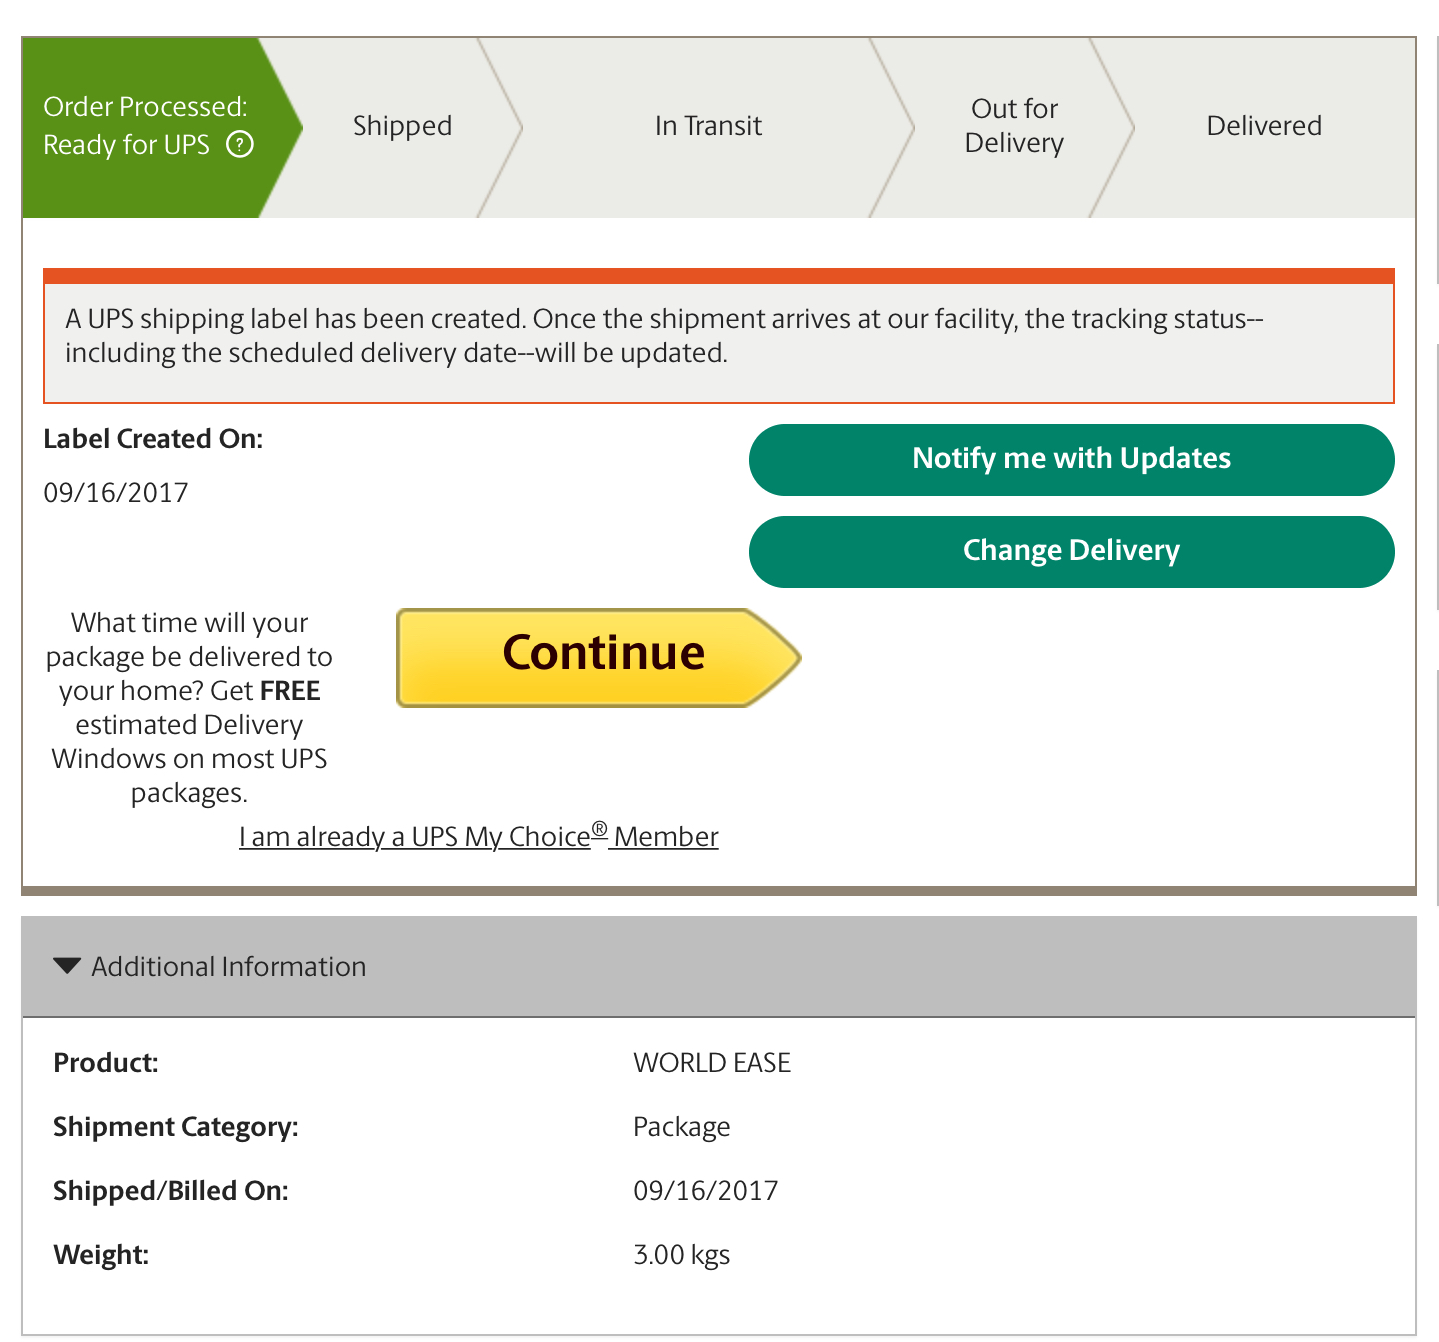Image resolution: width=1439 pixels, height=1342 pixels.
Task: Click the Weight label
Action: pyautogui.click(x=101, y=1255)
